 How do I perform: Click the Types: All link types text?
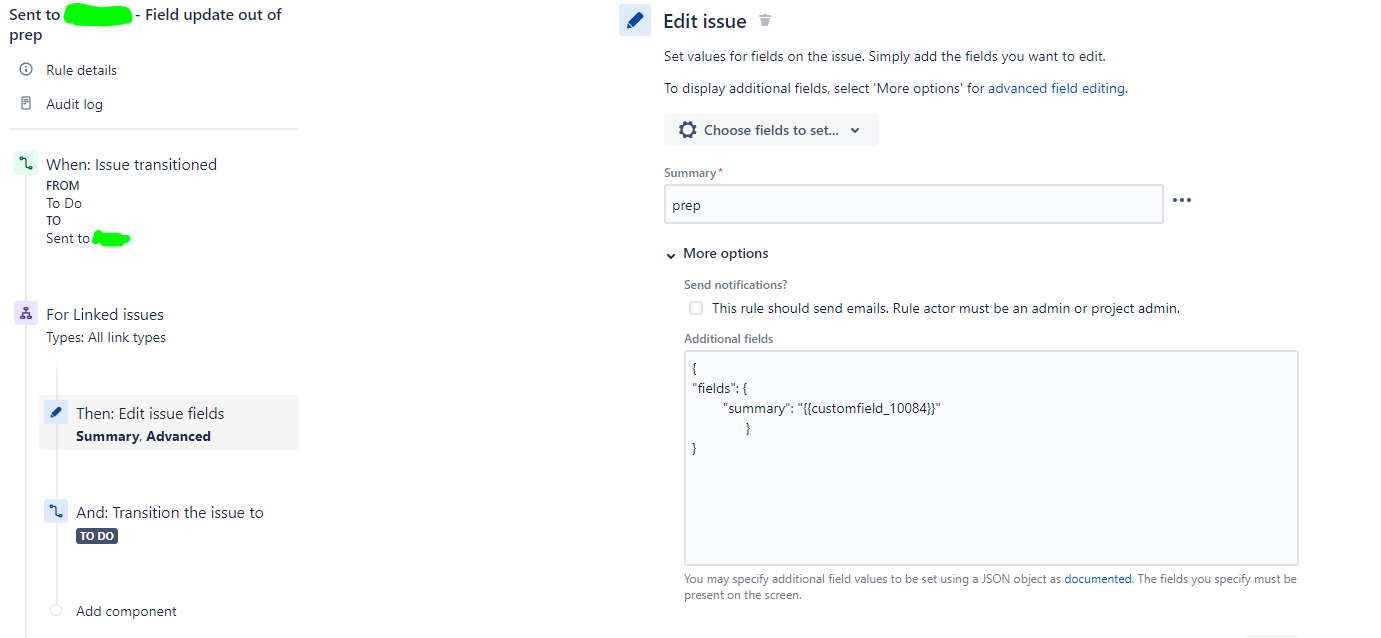click(x=106, y=337)
